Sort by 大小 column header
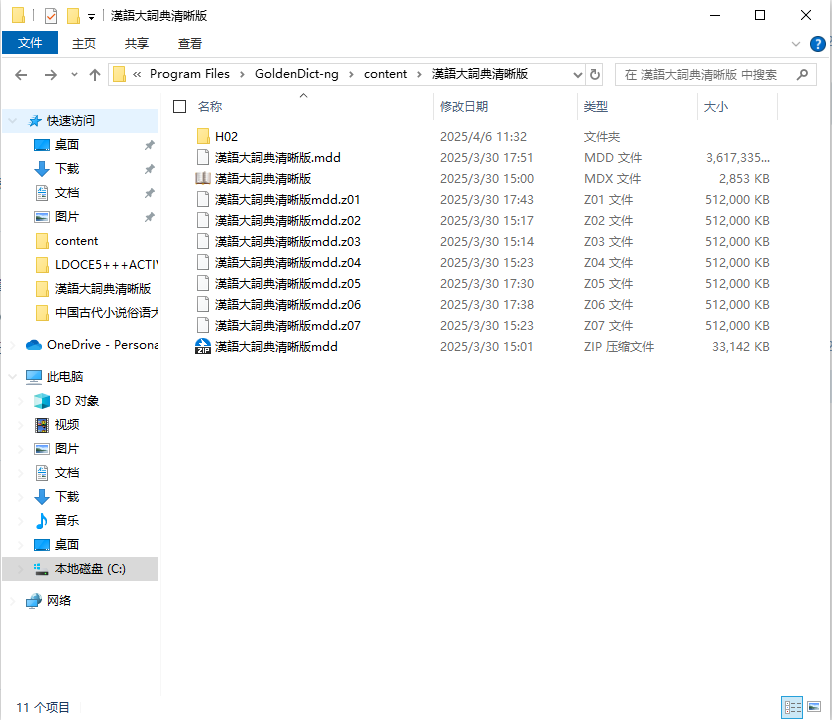This screenshot has width=832, height=720. point(715,107)
